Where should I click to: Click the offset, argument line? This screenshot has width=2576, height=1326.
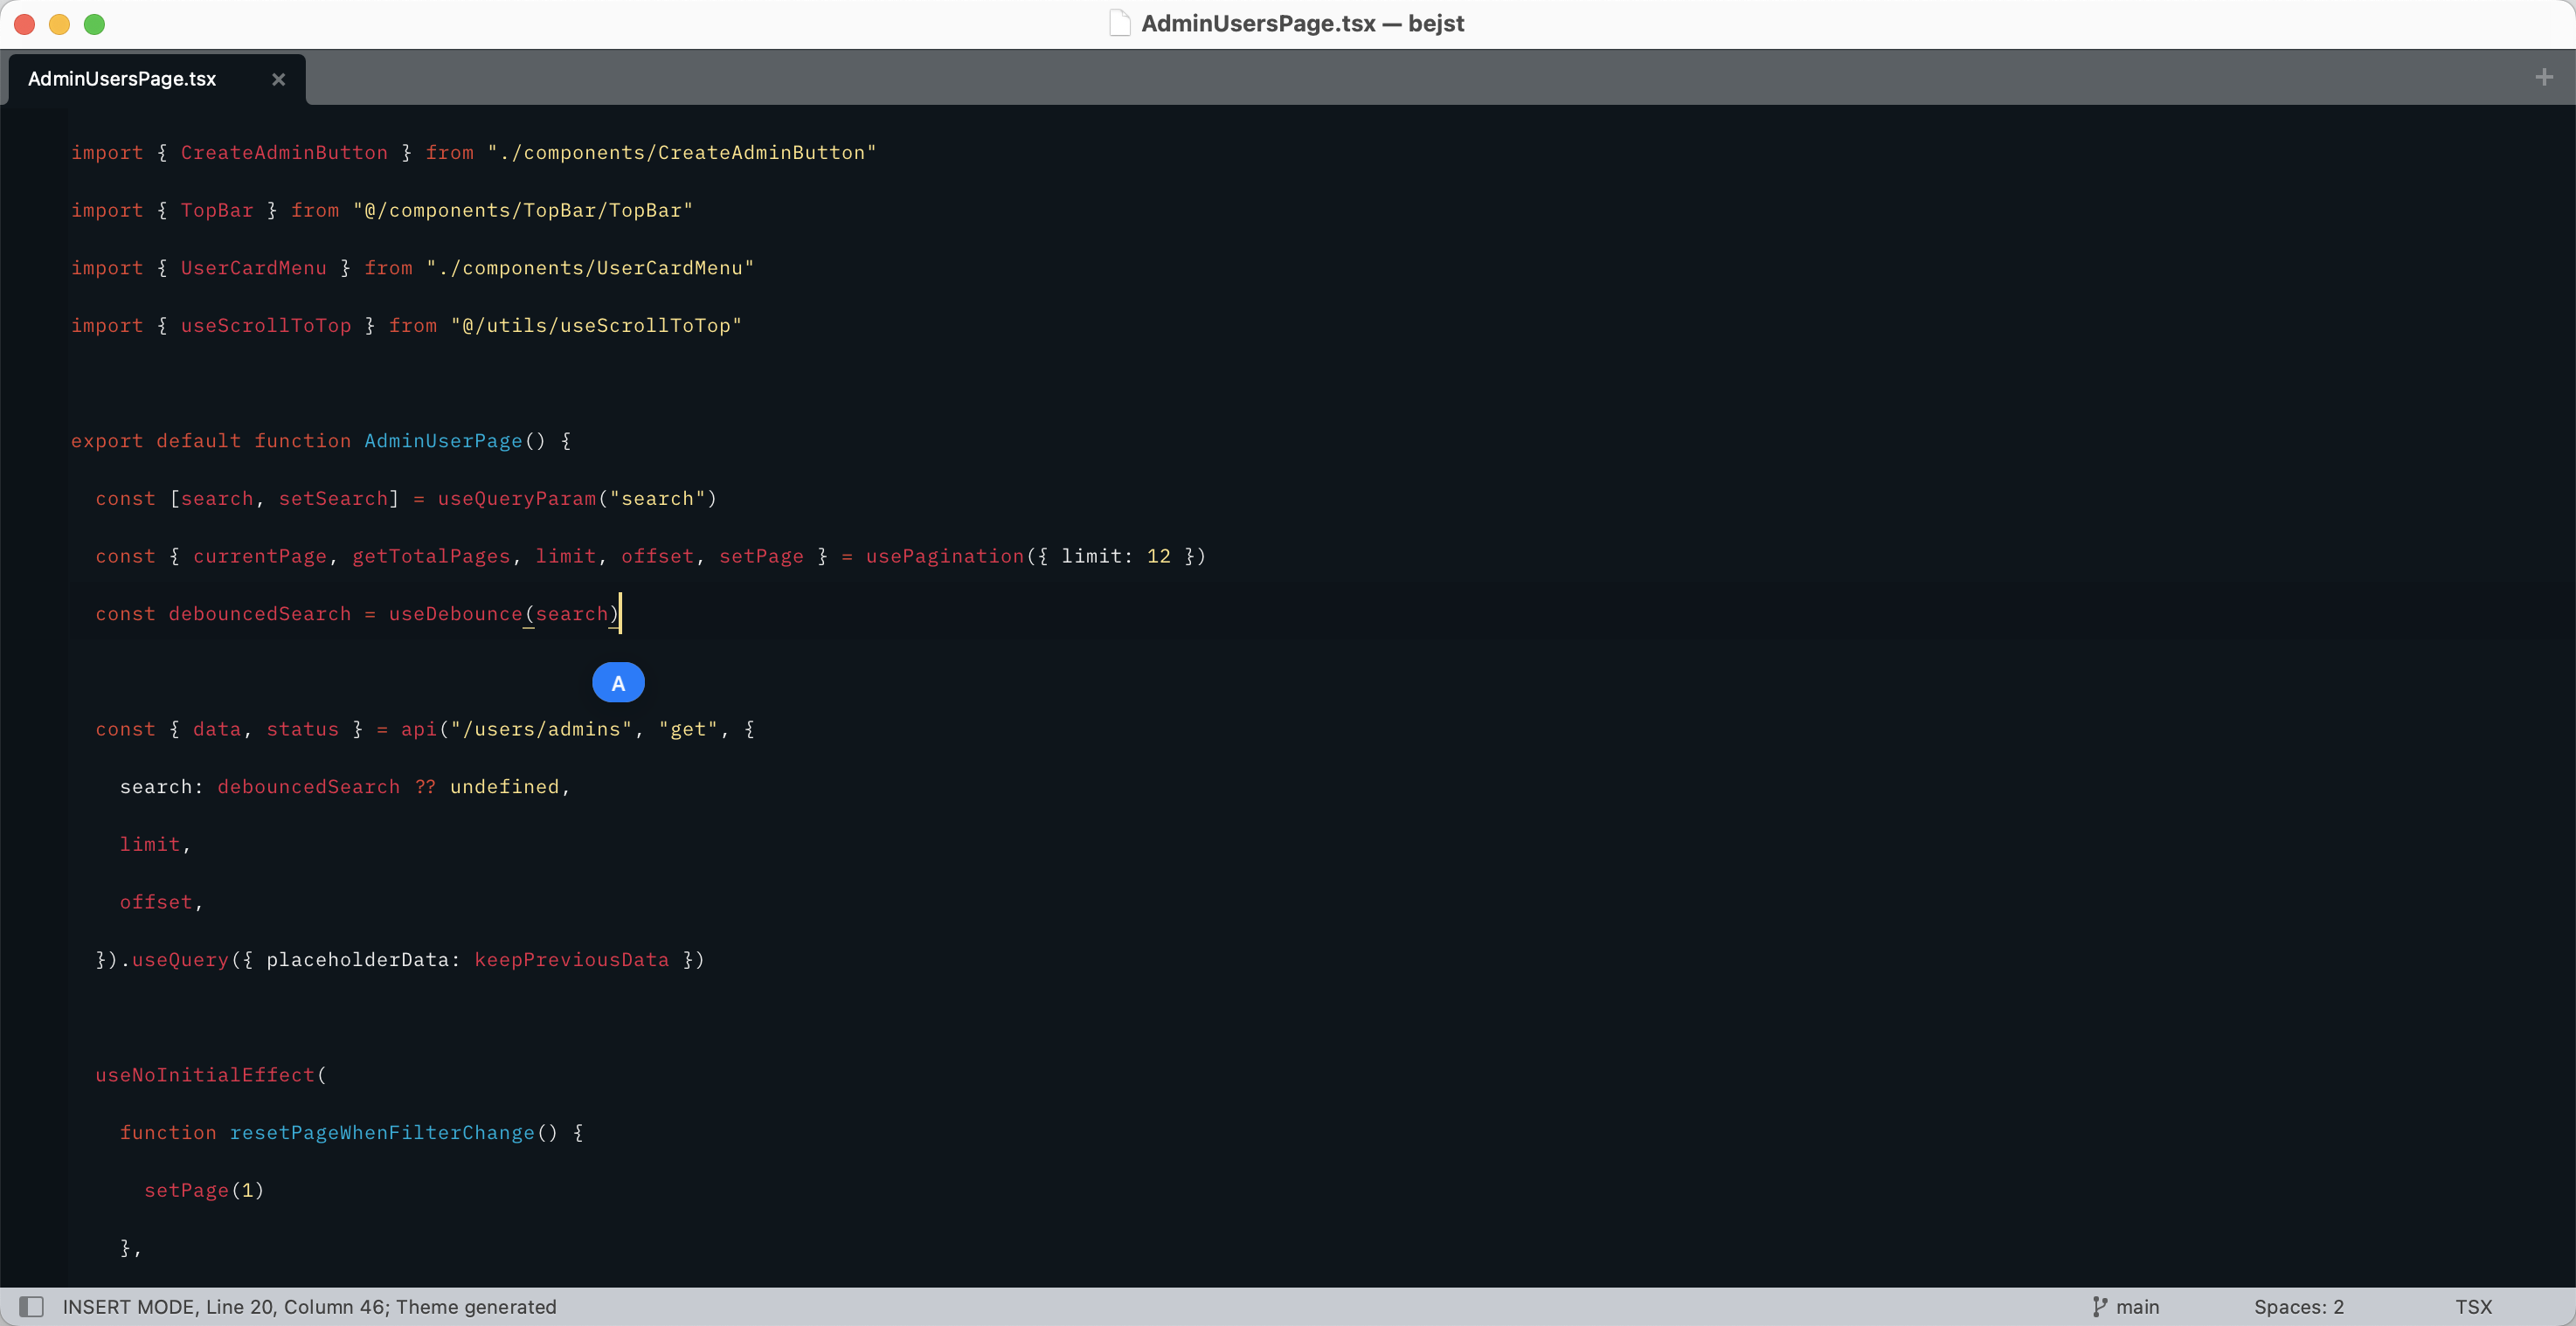pos(161,902)
